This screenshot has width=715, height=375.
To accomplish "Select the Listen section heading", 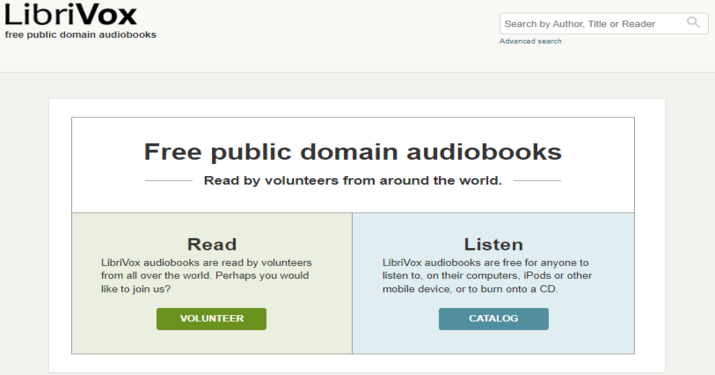I will click(x=493, y=244).
